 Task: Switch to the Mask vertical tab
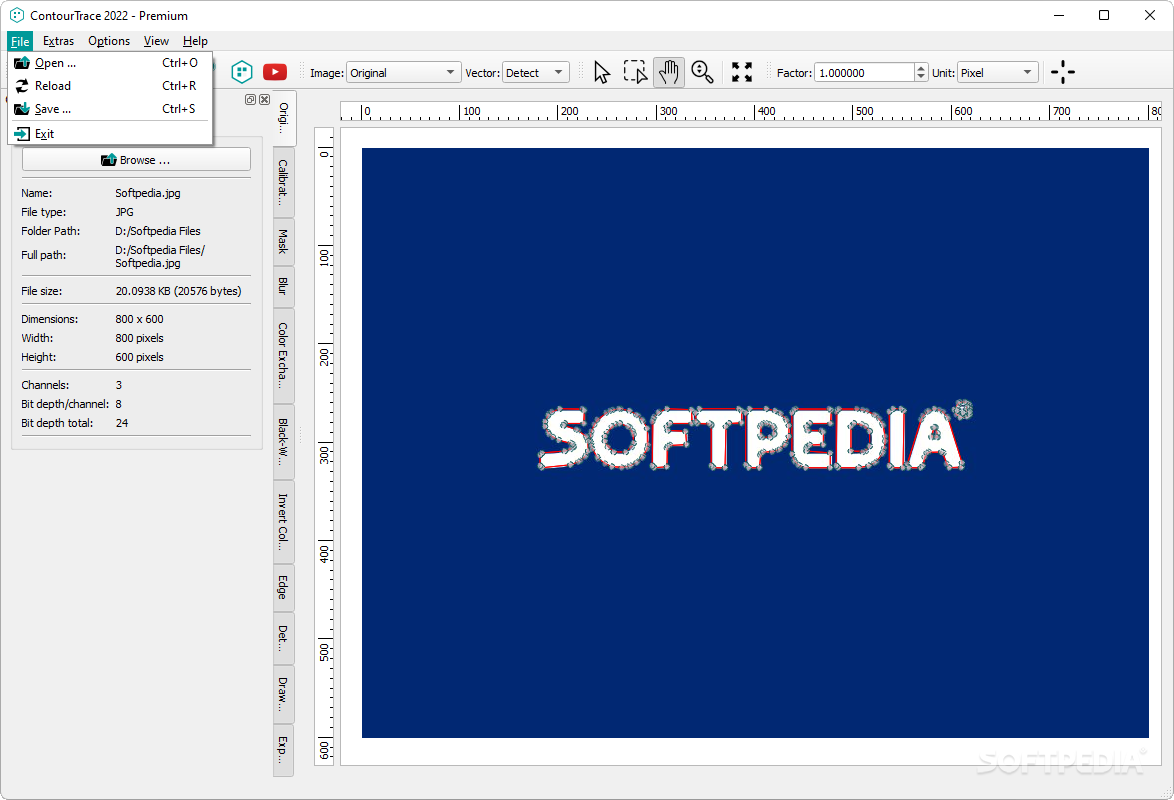click(283, 241)
